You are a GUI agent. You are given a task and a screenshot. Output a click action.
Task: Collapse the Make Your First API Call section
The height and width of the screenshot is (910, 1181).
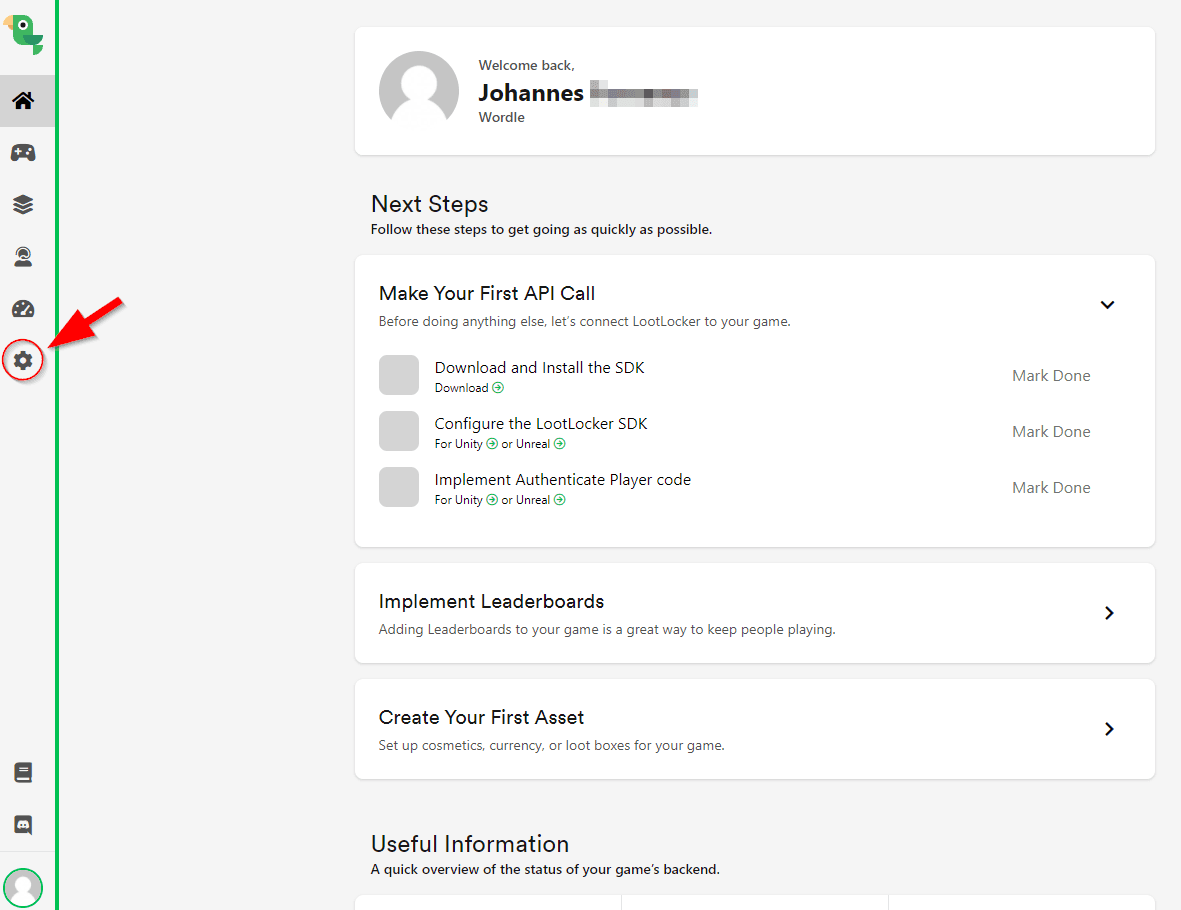click(x=1107, y=305)
